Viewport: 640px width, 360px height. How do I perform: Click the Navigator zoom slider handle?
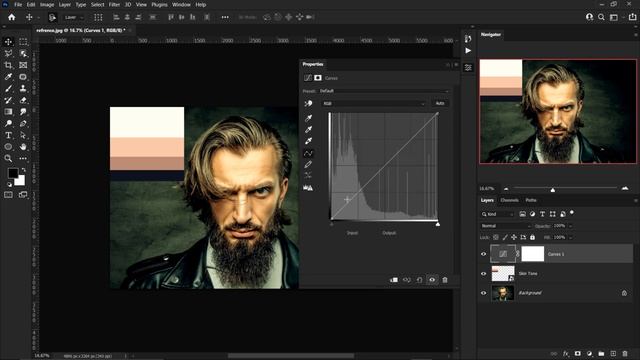553,189
